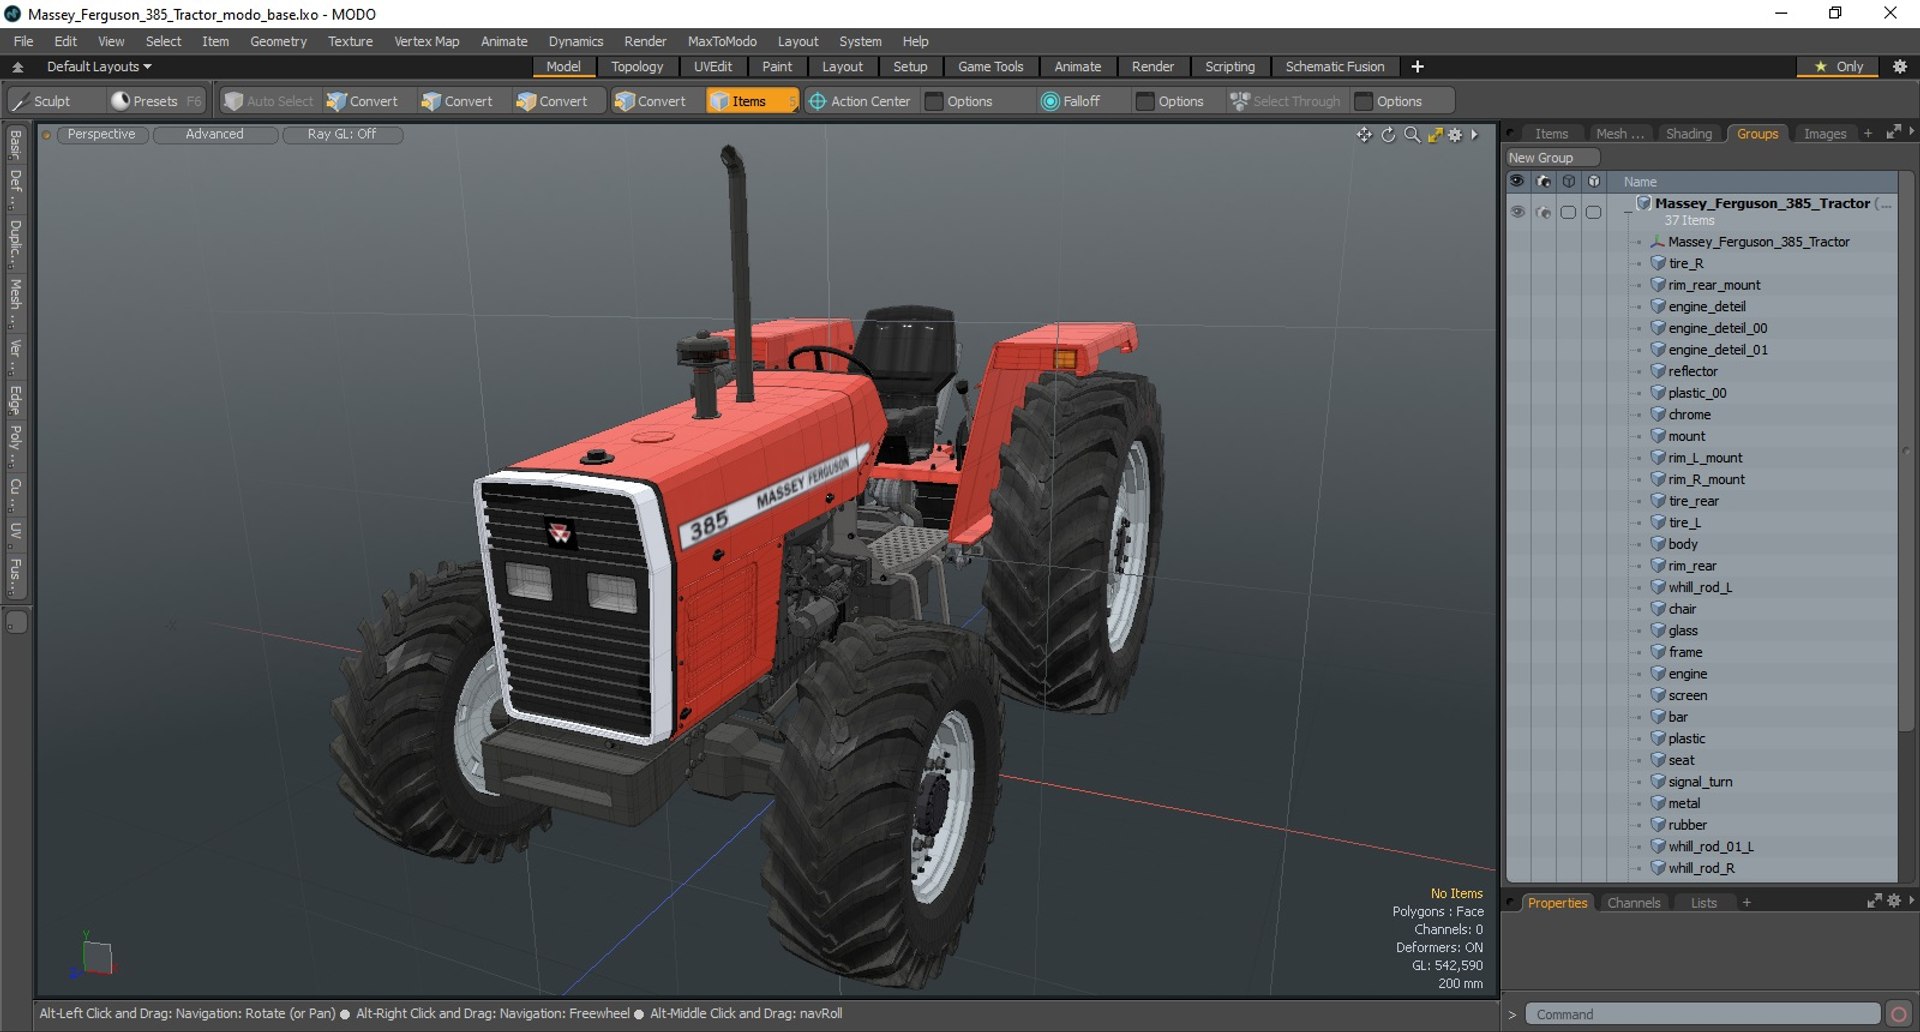Expand the left sidebar bottom button
Screen dimensions: 1920x1032
(16, 622)
